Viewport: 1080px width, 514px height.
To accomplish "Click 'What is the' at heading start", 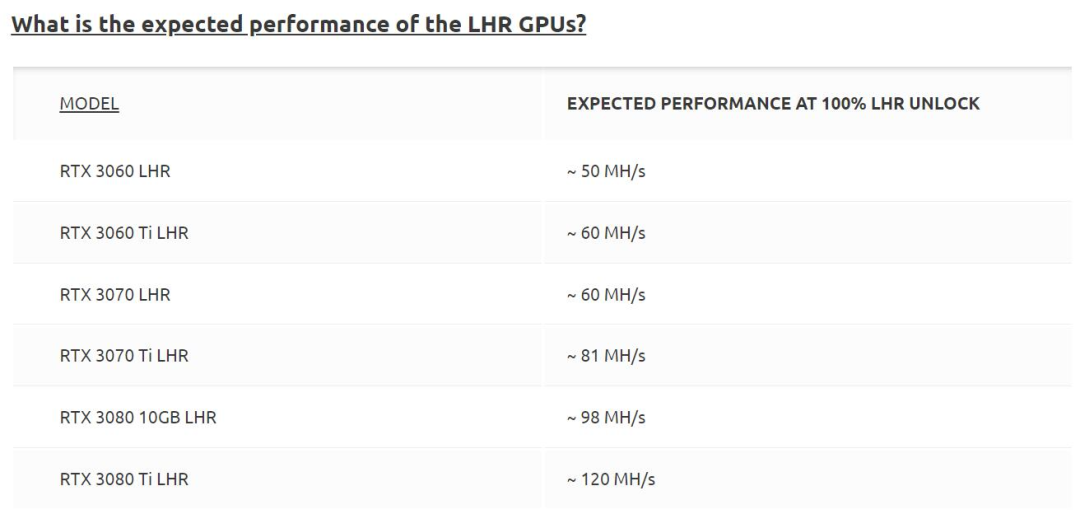I will click(x=74, y=25).
